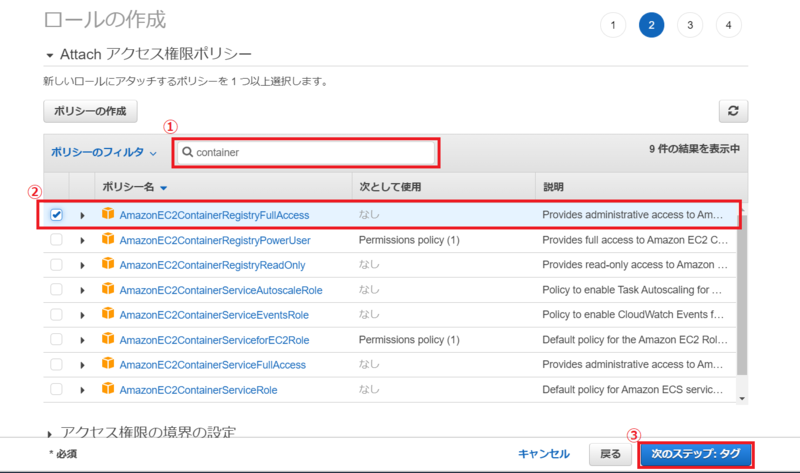
Task: Click the policy icon beside AmazonEC2ContainerRegistryReadOnly
Action: click(108, 263)
